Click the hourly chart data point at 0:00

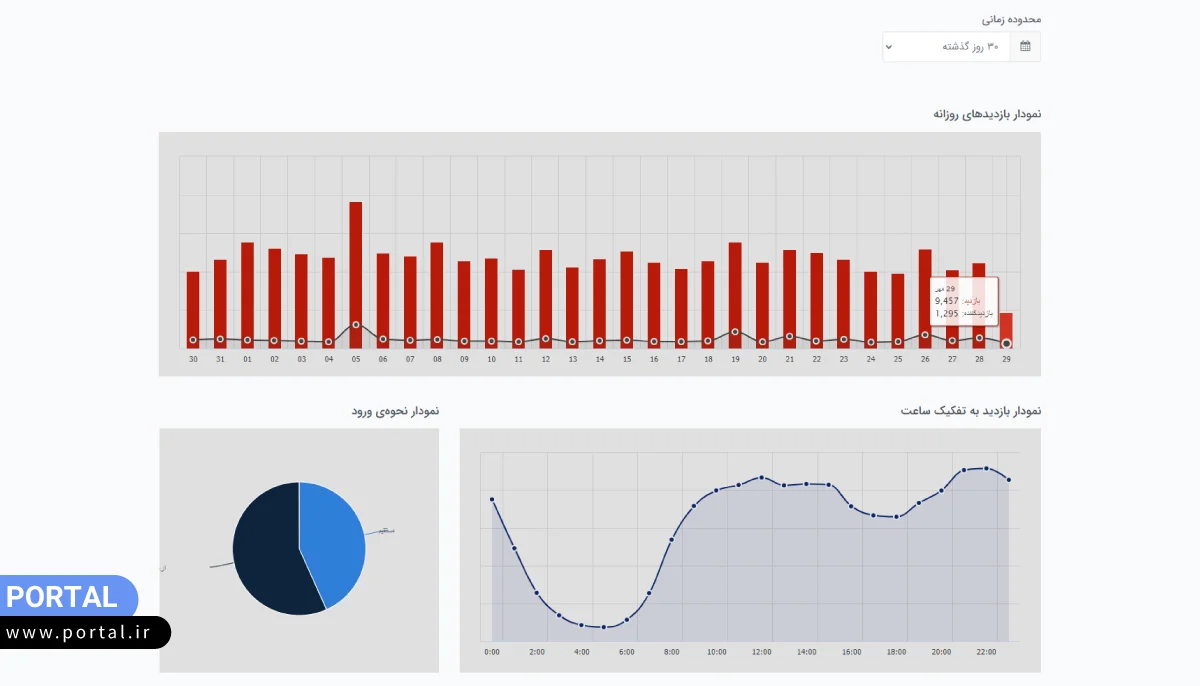(492, 499)
